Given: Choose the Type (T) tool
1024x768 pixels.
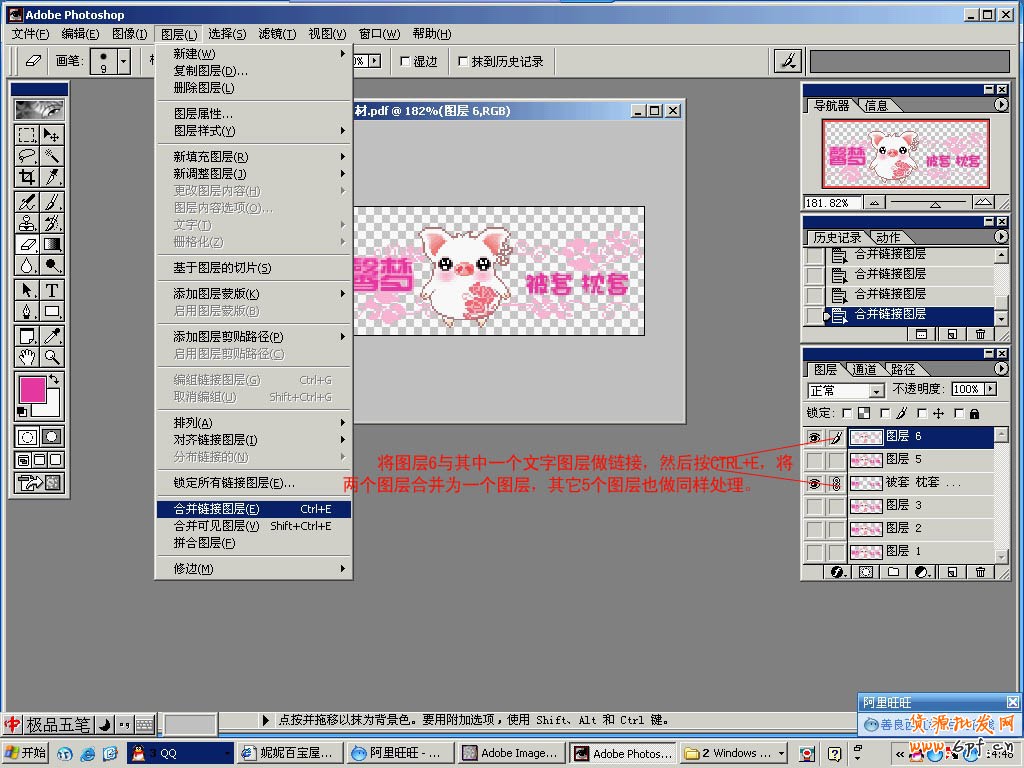Looking at the screenshot, I should [52, 290].
